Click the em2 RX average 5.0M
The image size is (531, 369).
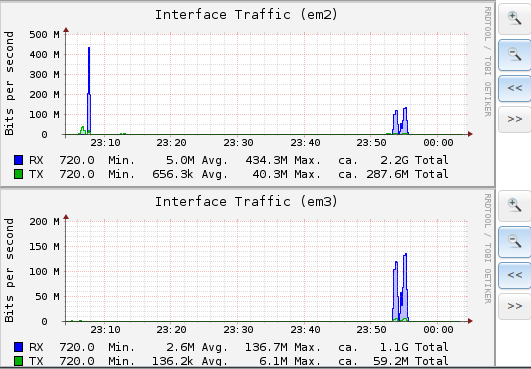pos(180,160)
